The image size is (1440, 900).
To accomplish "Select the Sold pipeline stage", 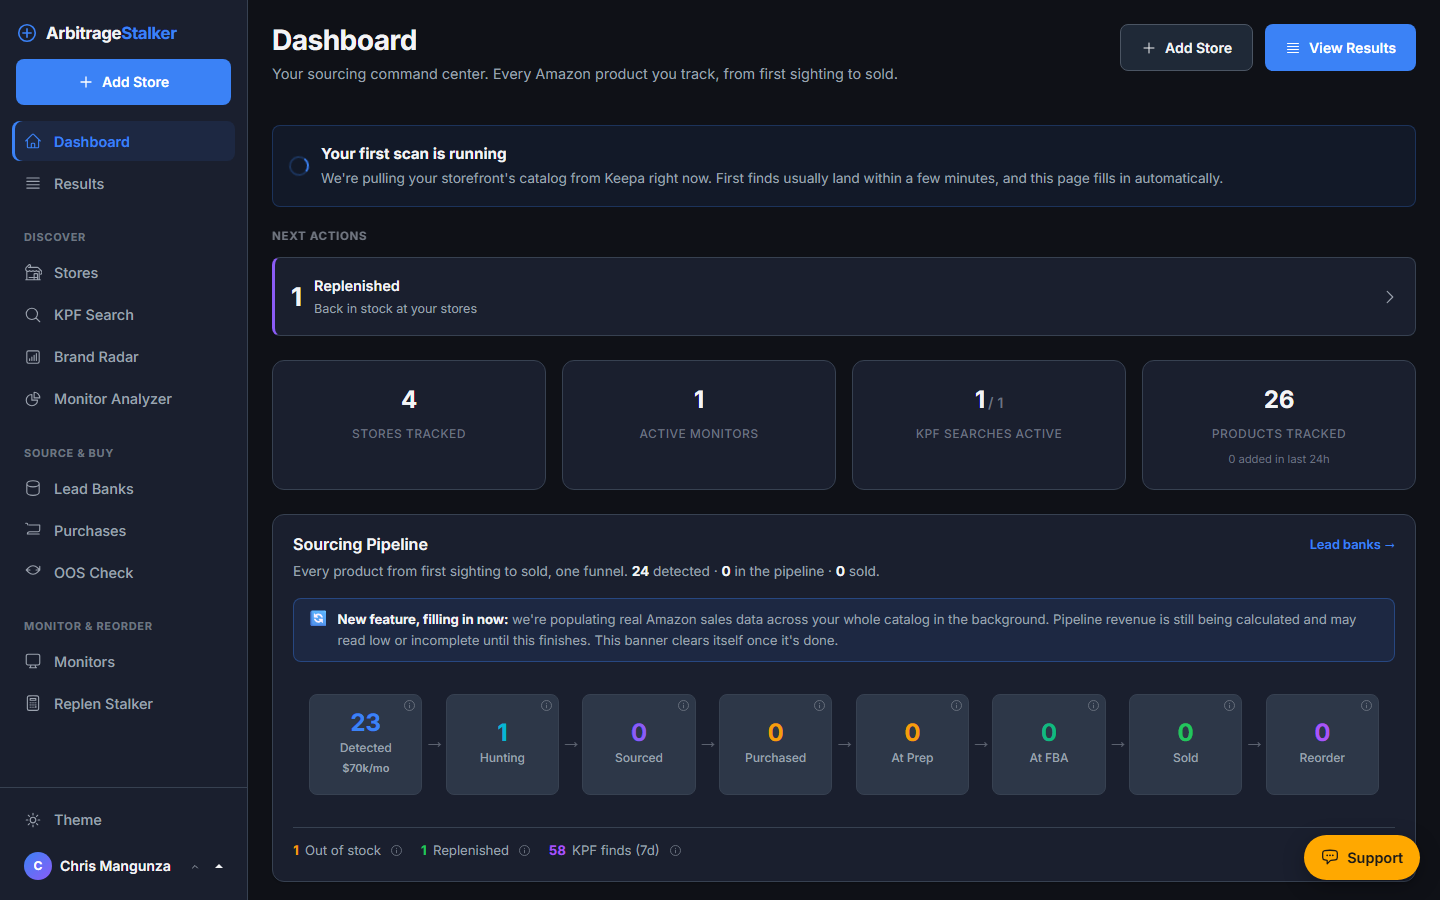I will [1185, 745].
